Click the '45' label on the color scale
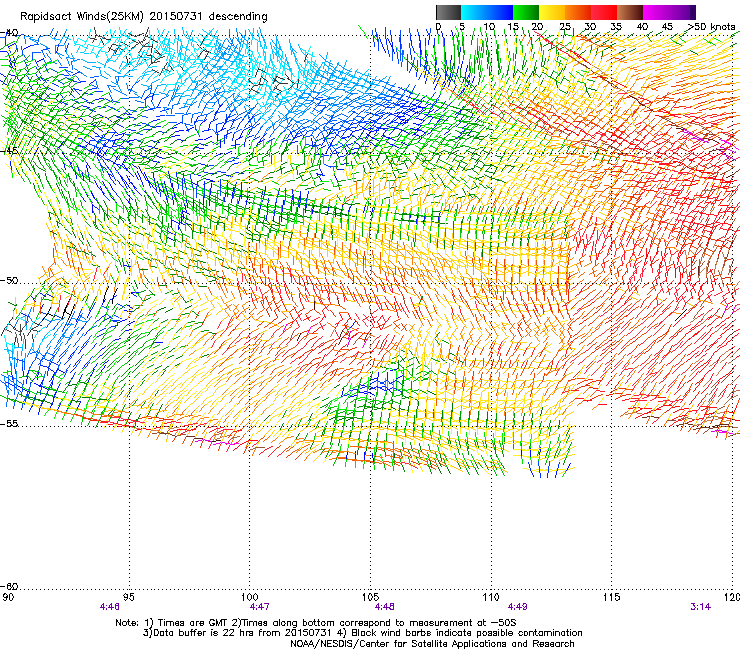 (667, 27)
